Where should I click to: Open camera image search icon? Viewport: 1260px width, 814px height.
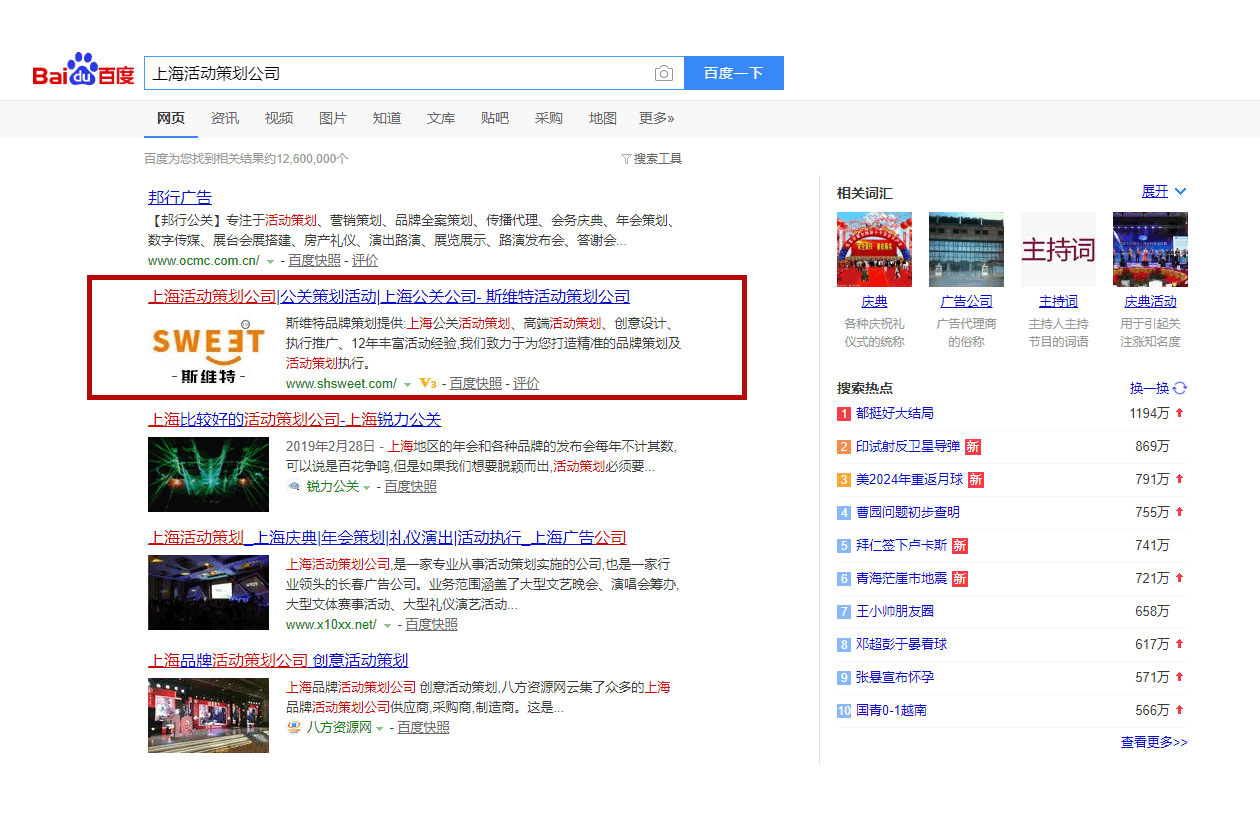664,73
